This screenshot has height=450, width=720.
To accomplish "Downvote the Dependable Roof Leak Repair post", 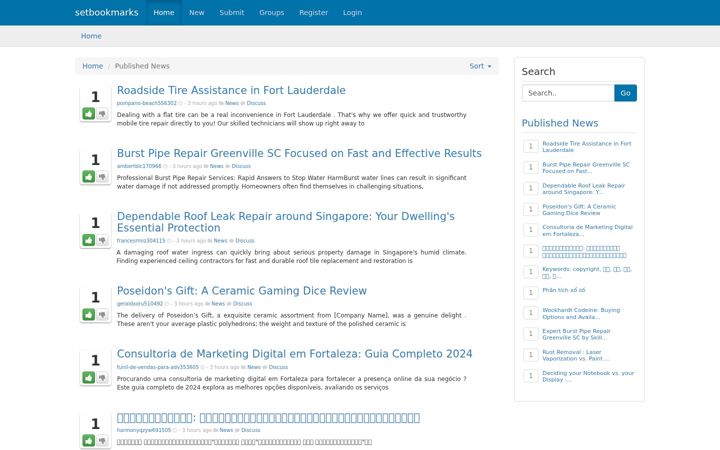I will [x=102, y=240].
